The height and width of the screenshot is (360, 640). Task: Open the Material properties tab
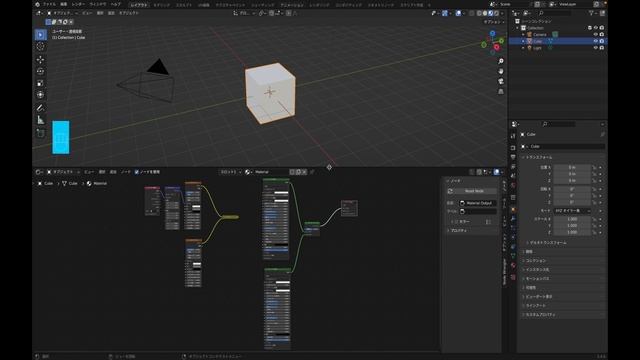513,265
